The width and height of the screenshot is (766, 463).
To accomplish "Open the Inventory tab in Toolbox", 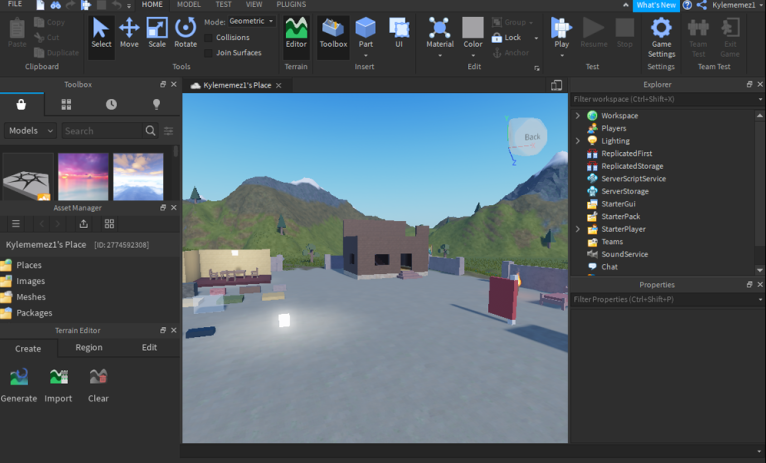I will coord(66,104).
